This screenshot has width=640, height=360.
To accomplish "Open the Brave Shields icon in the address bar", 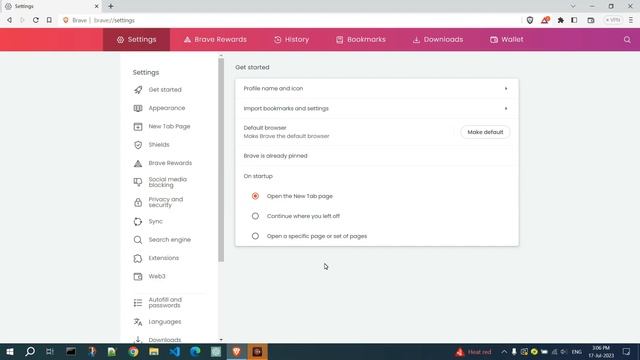I will pos(530,20).
